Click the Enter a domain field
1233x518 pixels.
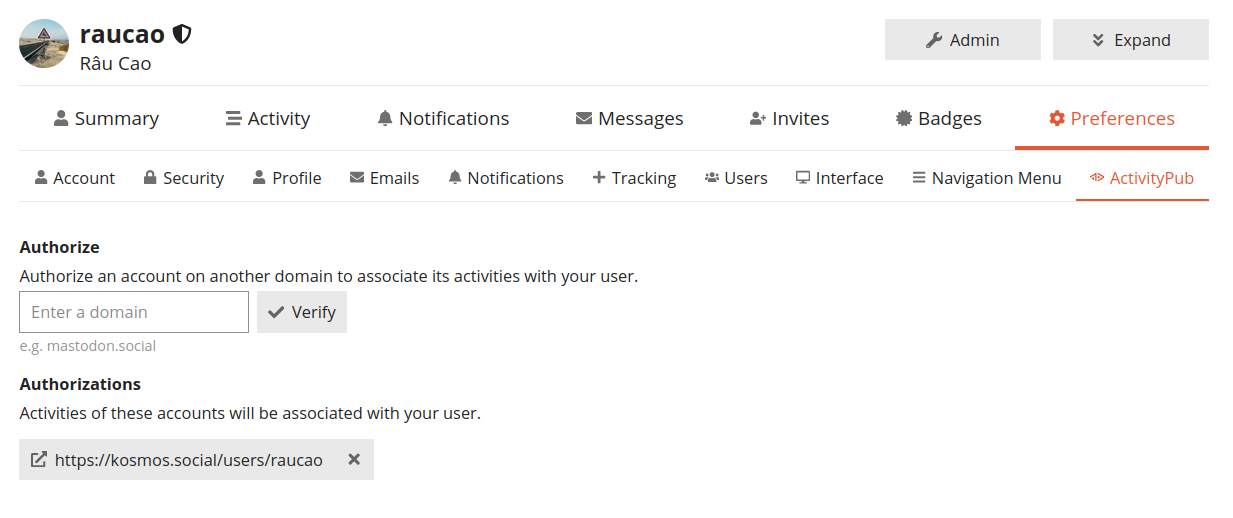point(134,312)
